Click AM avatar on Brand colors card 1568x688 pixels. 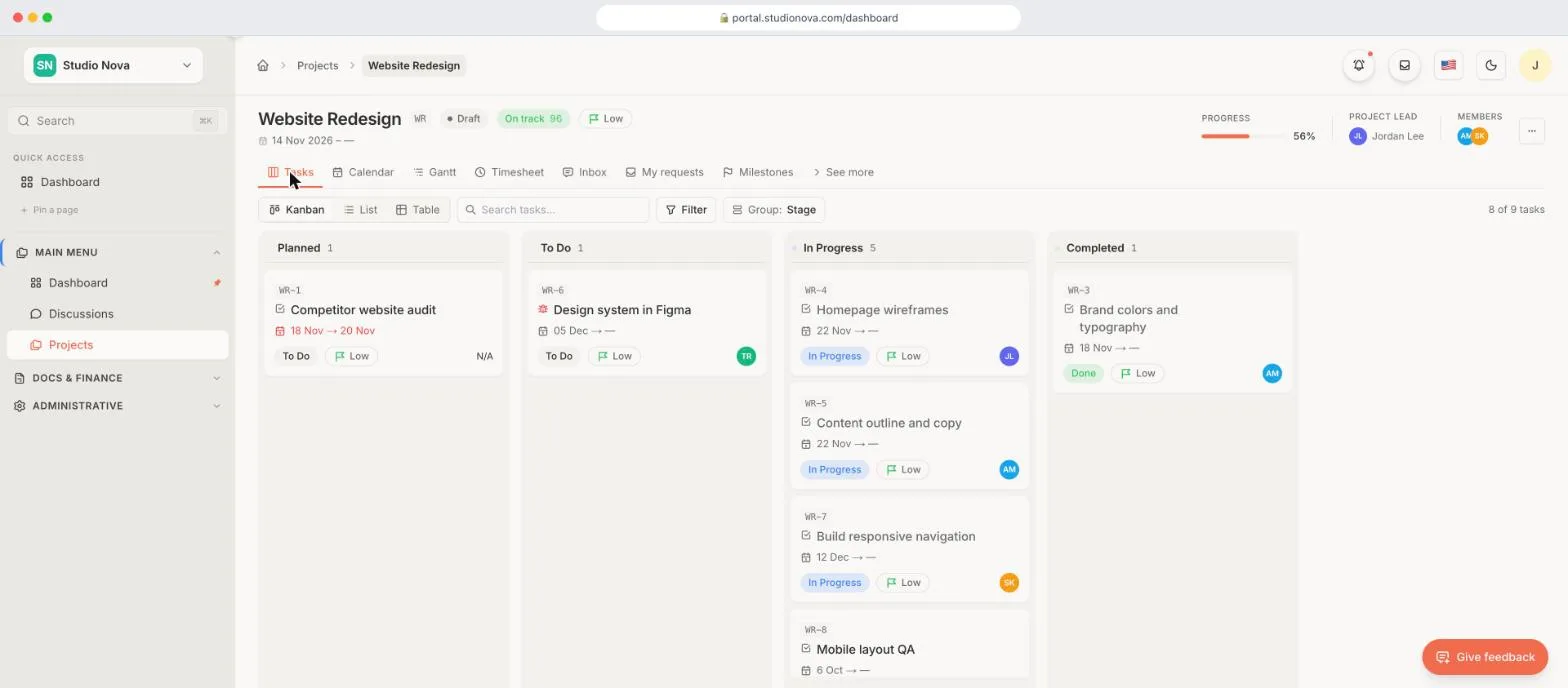1272,373
